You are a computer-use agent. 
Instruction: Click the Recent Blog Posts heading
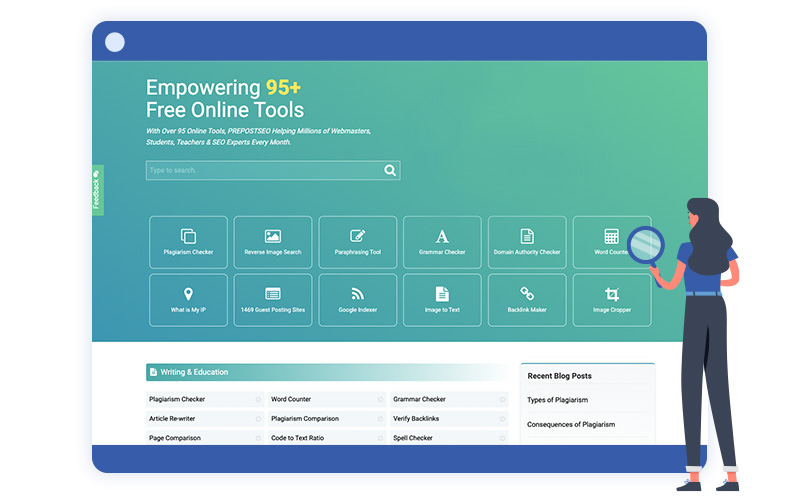pos(559,376)
